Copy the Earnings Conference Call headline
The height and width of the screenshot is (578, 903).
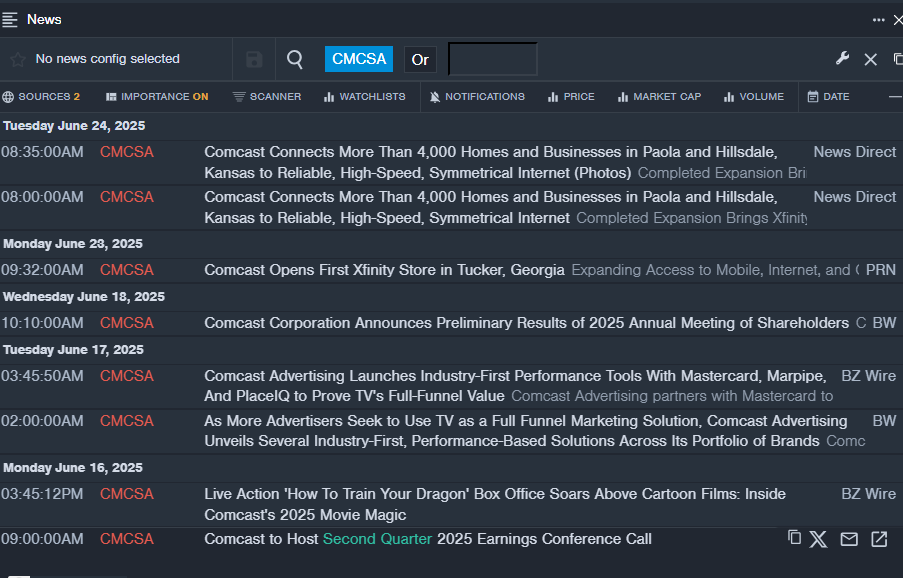[794, 538]
